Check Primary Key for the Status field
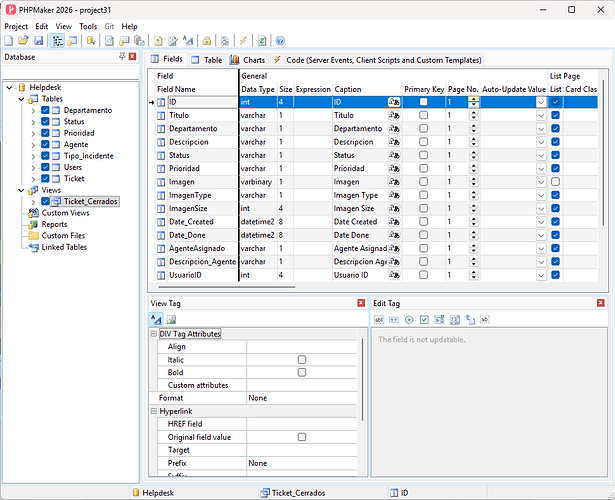This screenshot has height=500, width=615. point(423,155)
